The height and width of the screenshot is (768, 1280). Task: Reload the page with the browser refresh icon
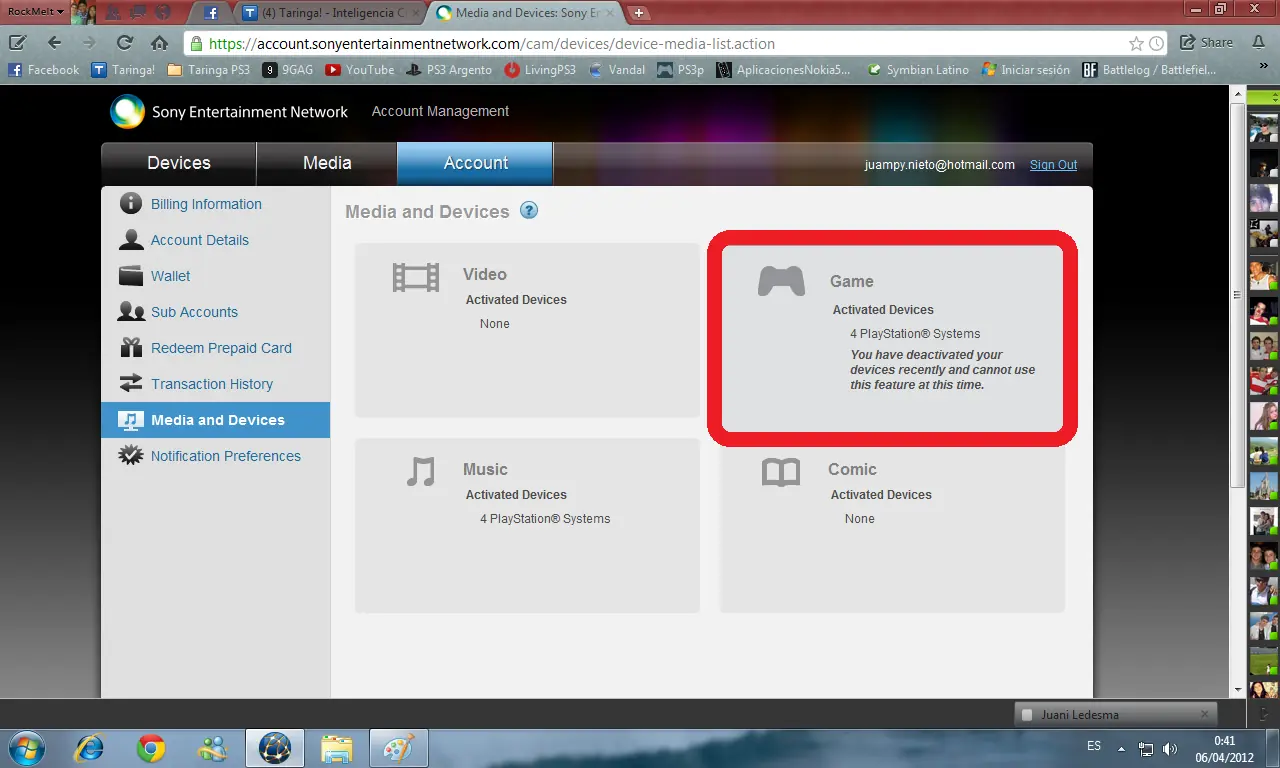124,43
